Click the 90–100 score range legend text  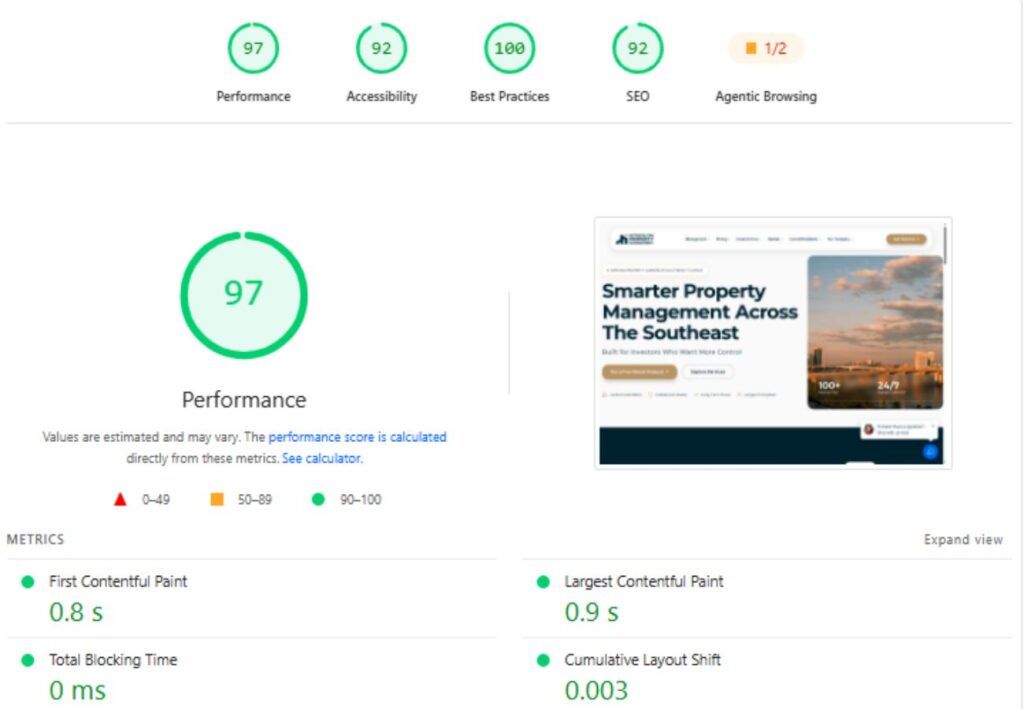click(360, 499)
